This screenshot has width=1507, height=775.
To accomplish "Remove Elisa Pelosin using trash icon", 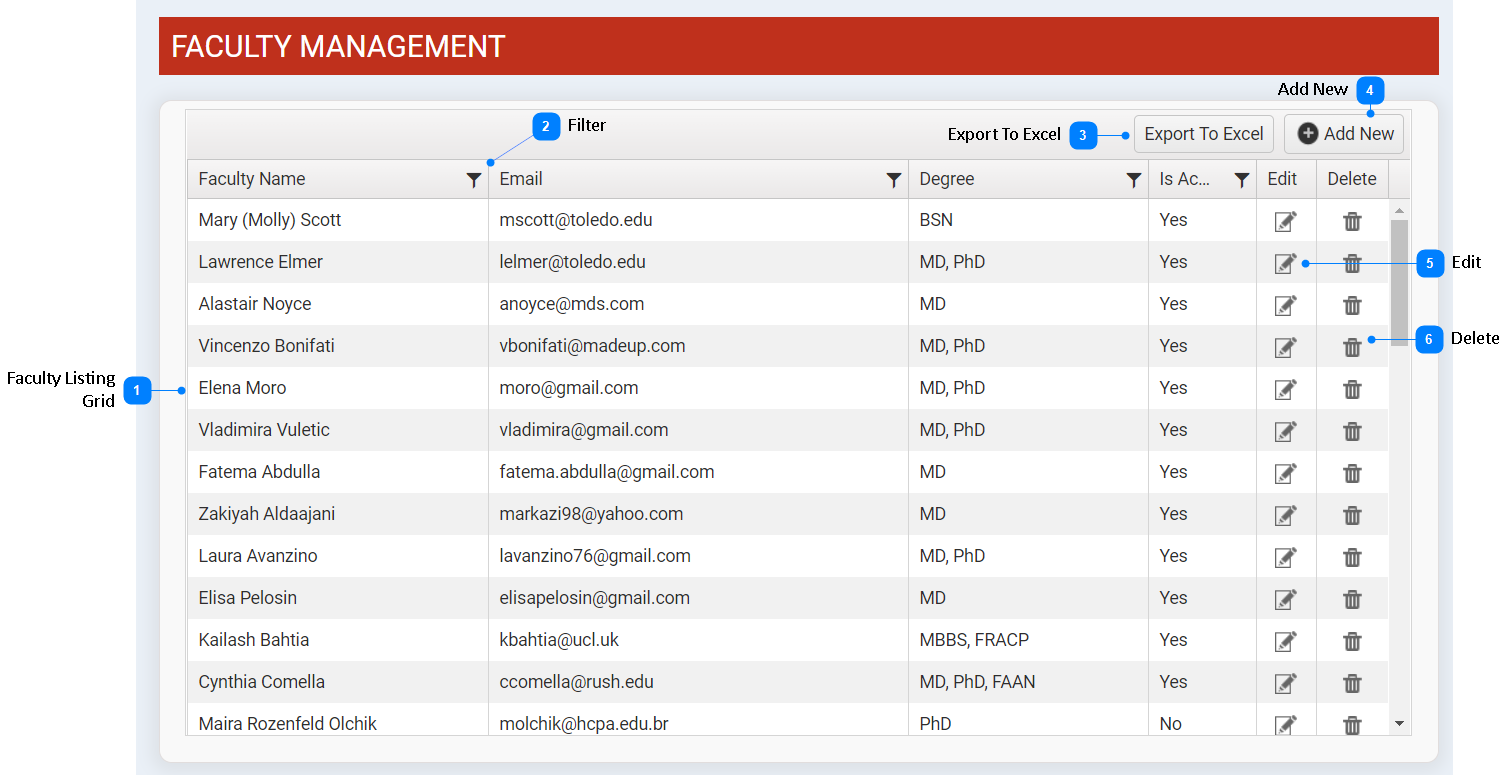I will [1352, 599].
